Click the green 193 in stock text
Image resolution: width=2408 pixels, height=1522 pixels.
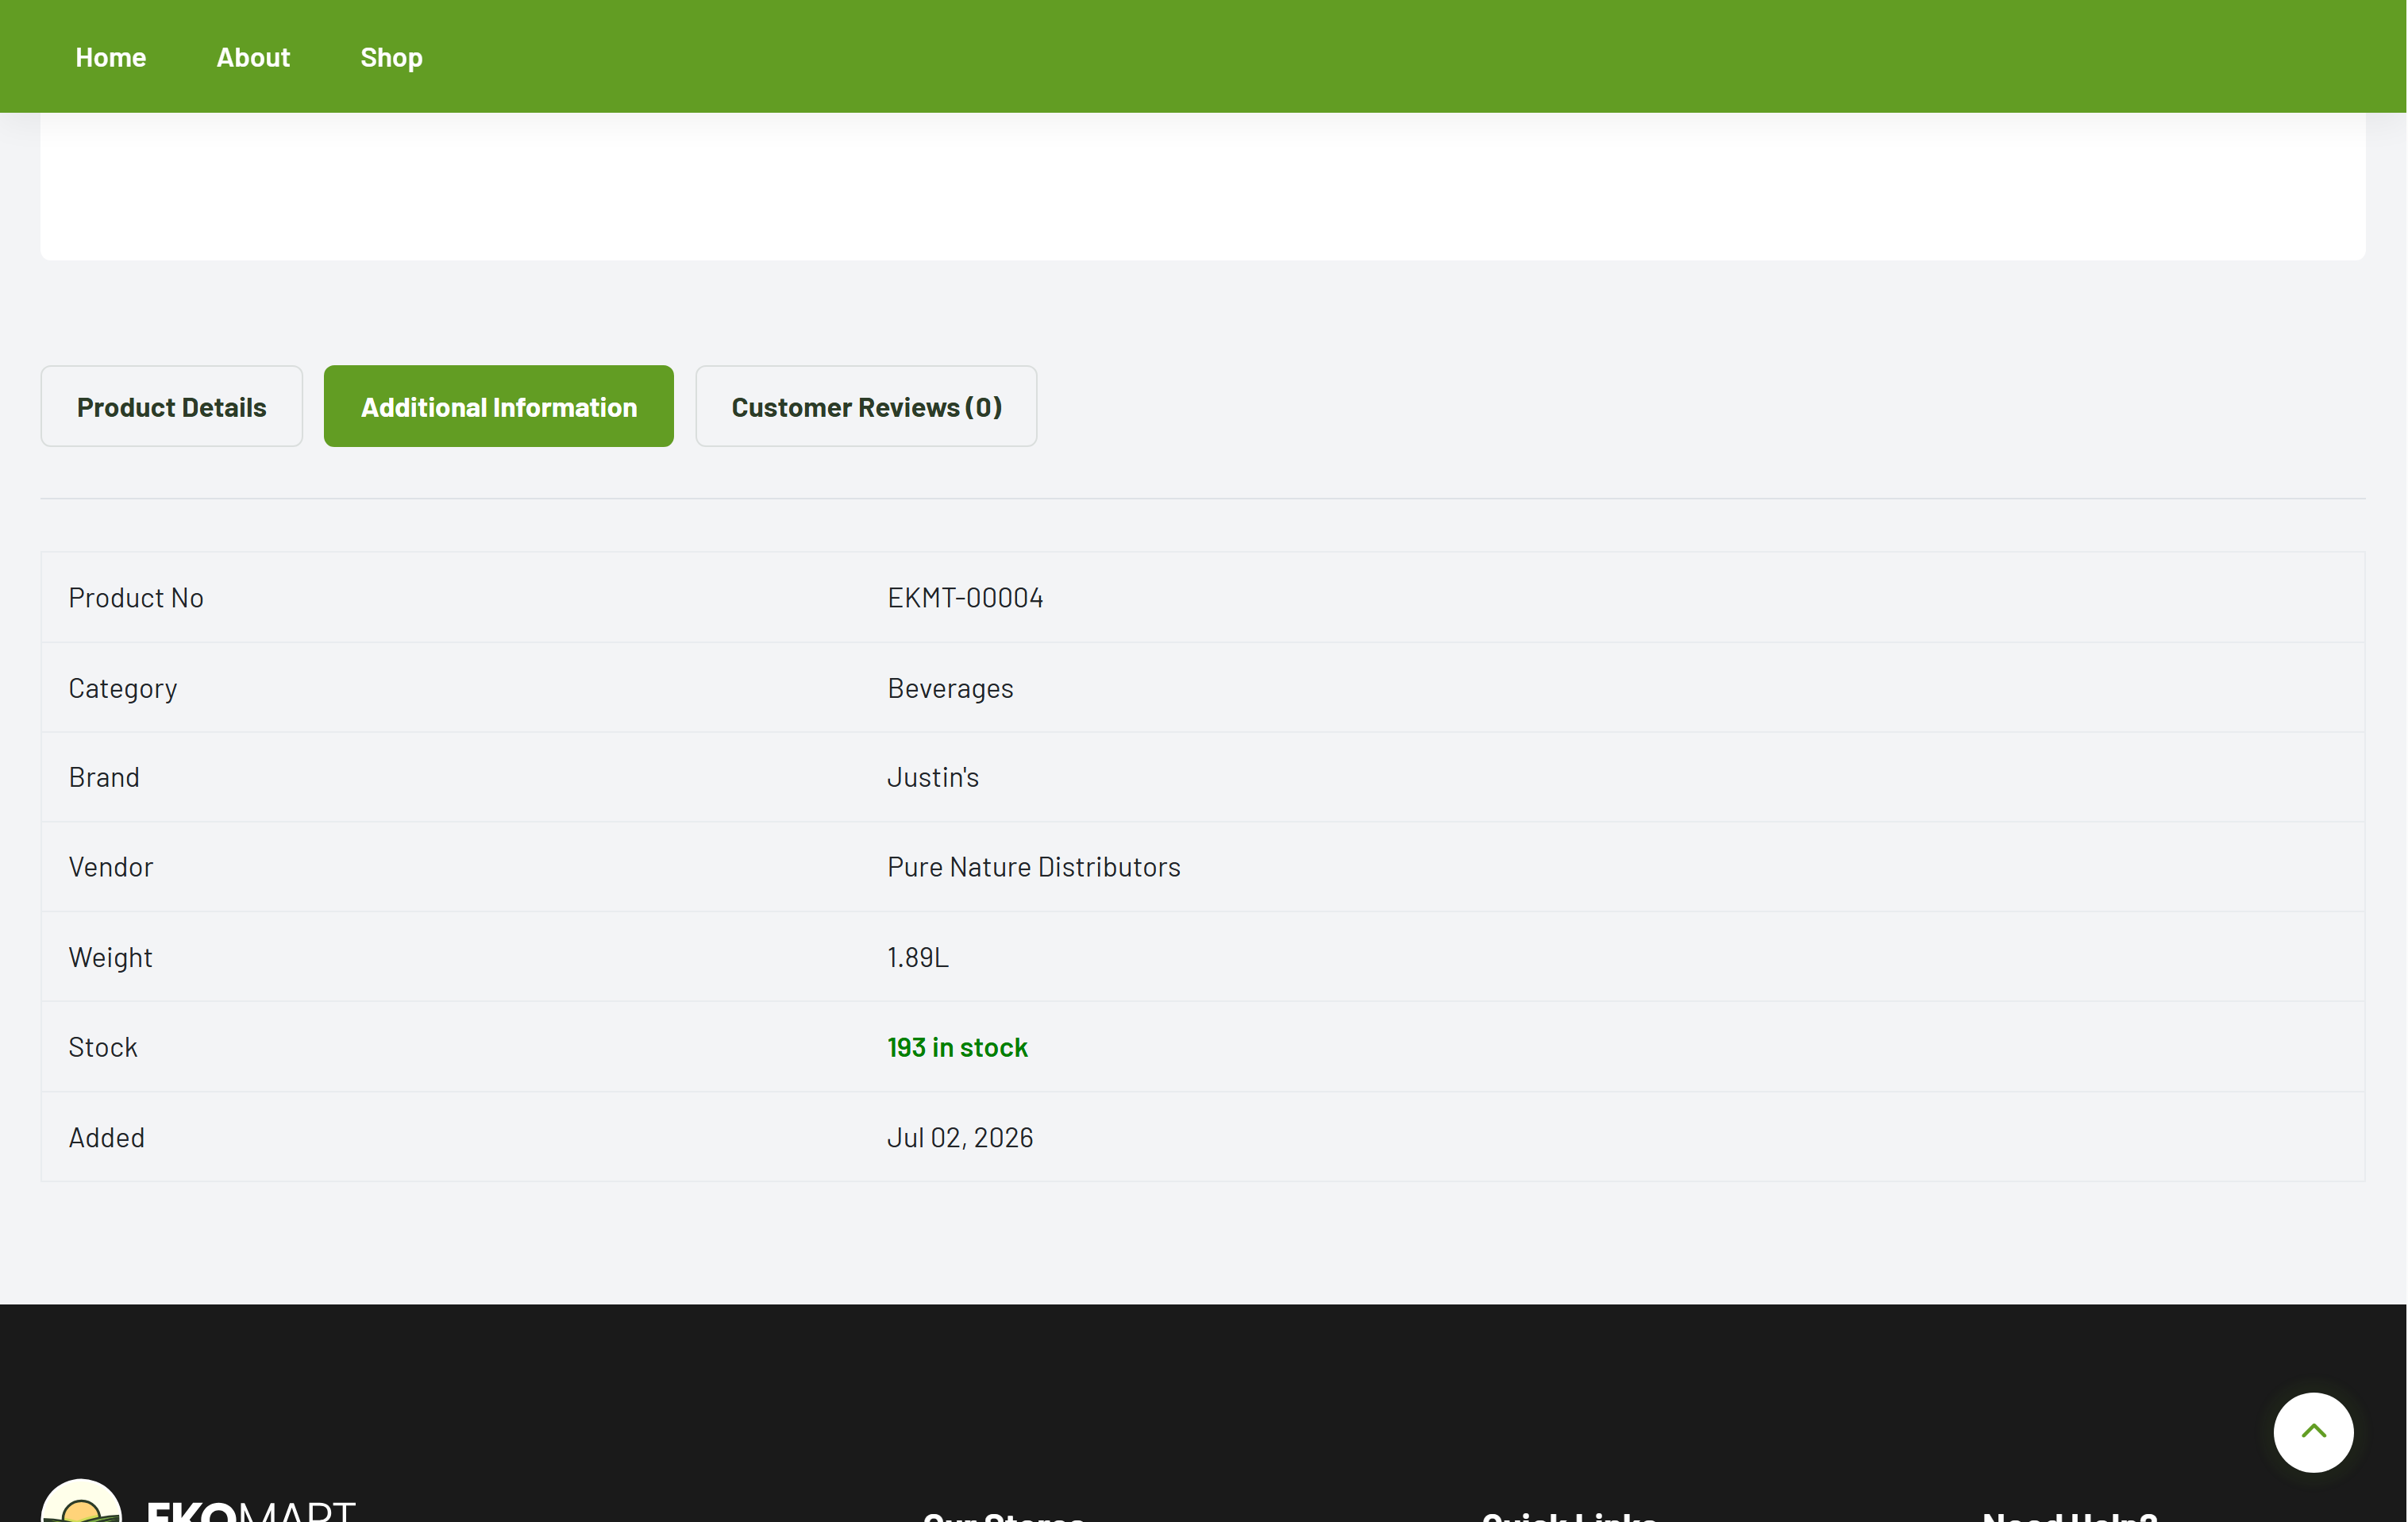(x=957, y=1047)
